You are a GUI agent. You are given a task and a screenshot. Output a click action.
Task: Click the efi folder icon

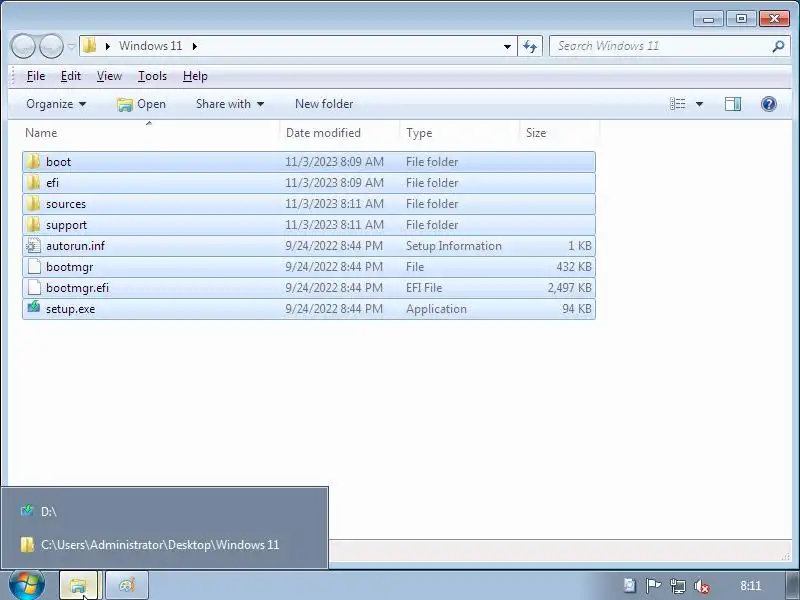pyautogui.click(x=33, y=183)
